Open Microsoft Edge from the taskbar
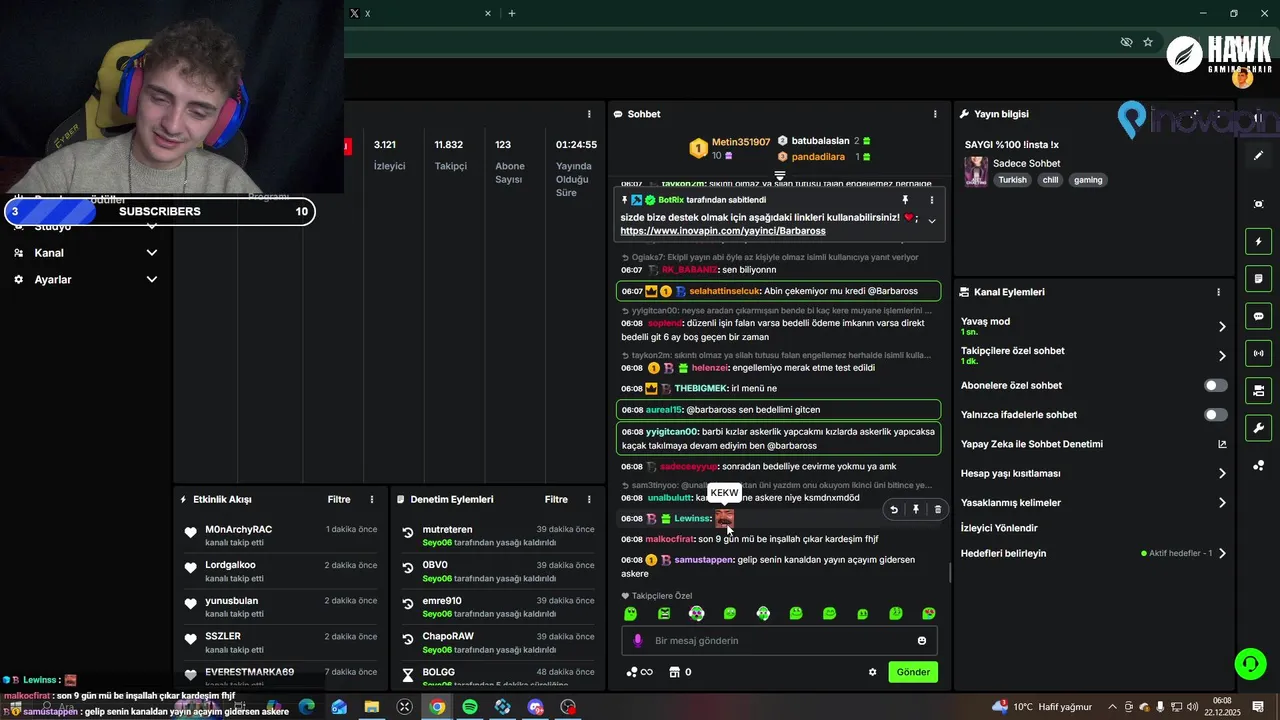Viewport: 1280px width, 720px height. (306, 707)
